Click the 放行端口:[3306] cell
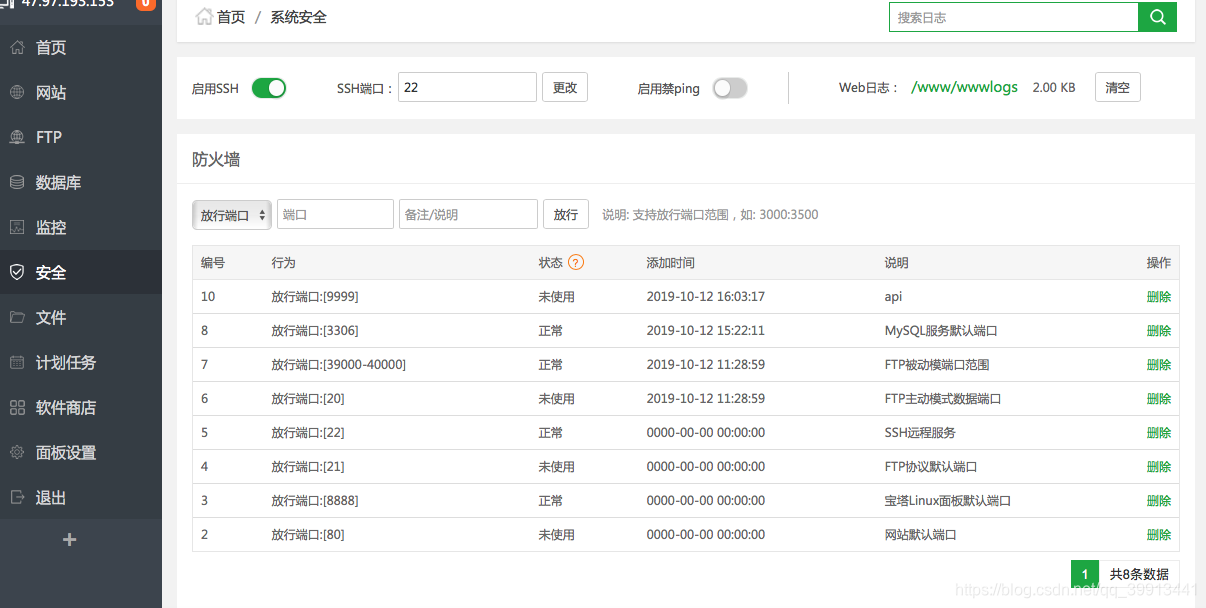Image resolution: width=1206 pixels, height=608 pixels. (315, 331)
